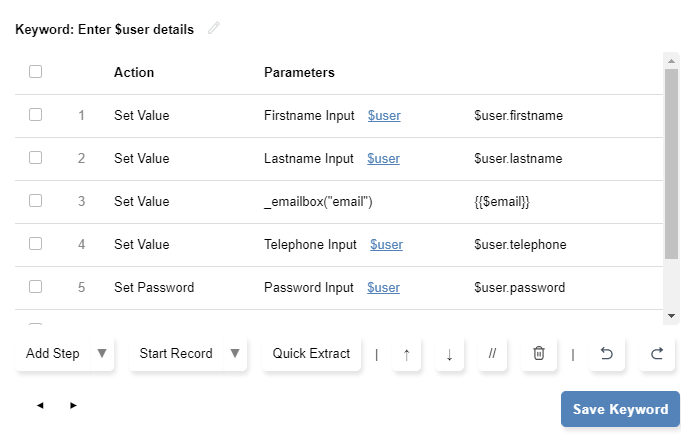
Task: Undo the last change
Action: 606,354
